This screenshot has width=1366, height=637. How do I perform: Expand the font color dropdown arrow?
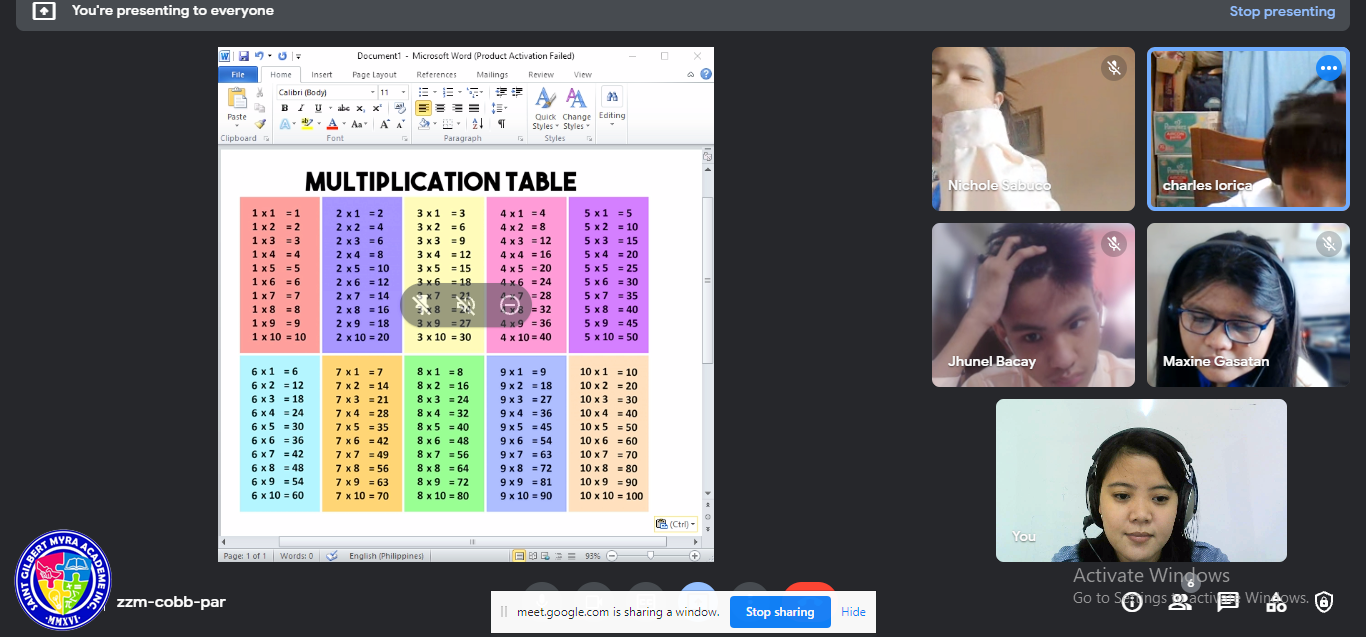point(343,124)
